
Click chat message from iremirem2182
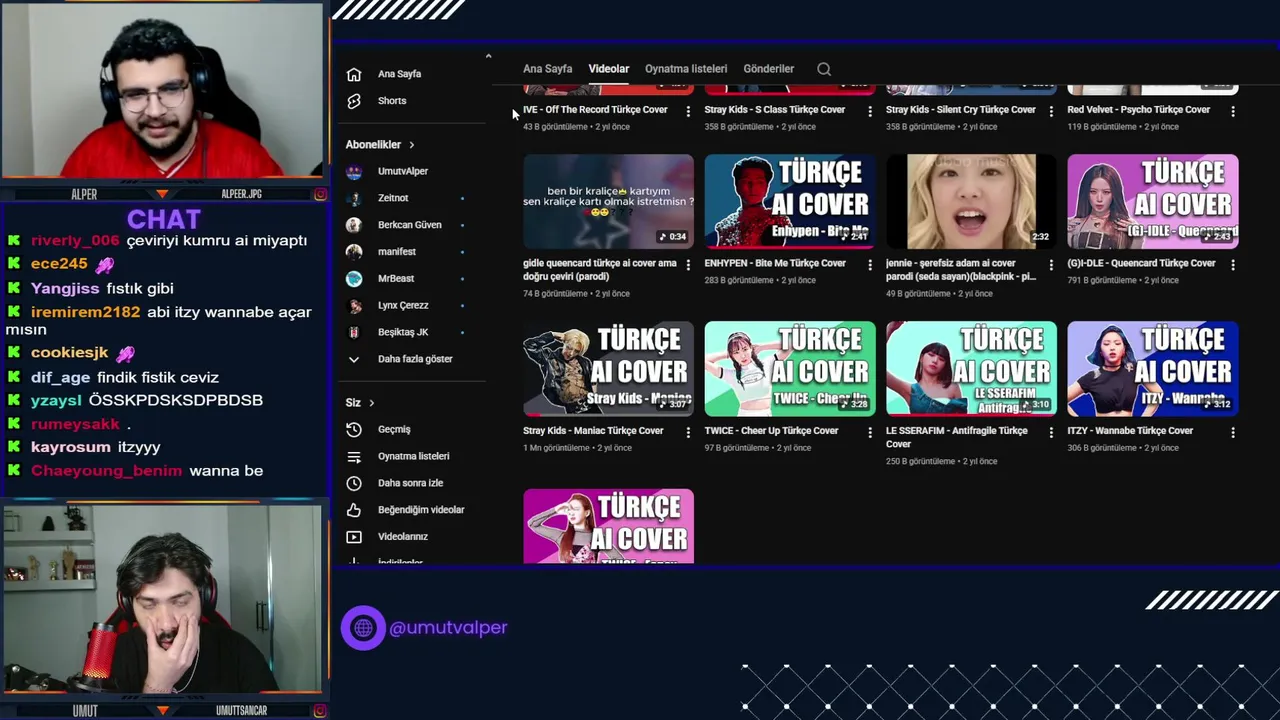[160, 321]
